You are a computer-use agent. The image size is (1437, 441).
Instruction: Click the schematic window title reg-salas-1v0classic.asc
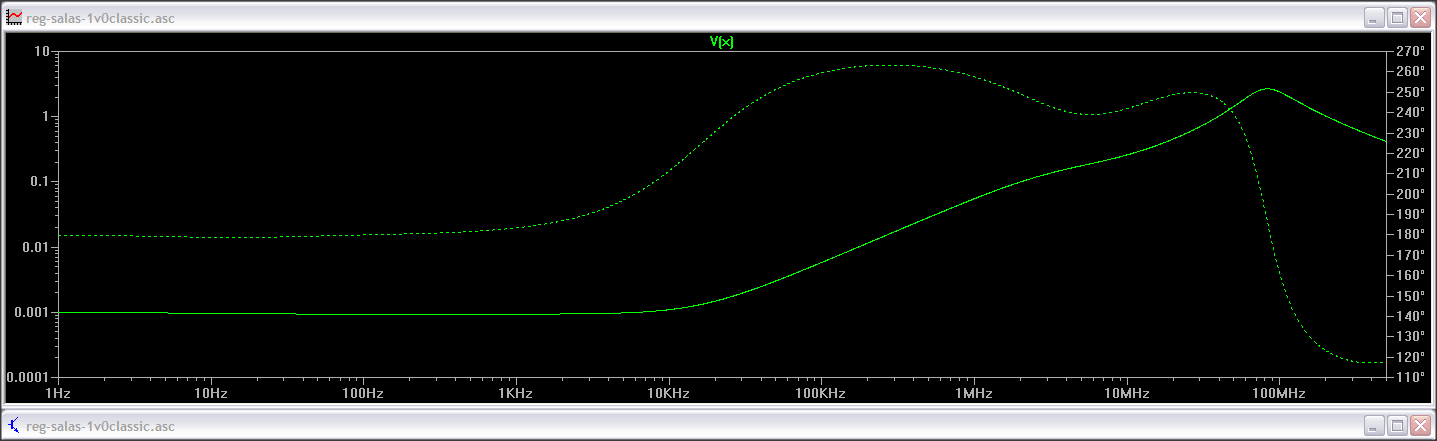[101, 427]
